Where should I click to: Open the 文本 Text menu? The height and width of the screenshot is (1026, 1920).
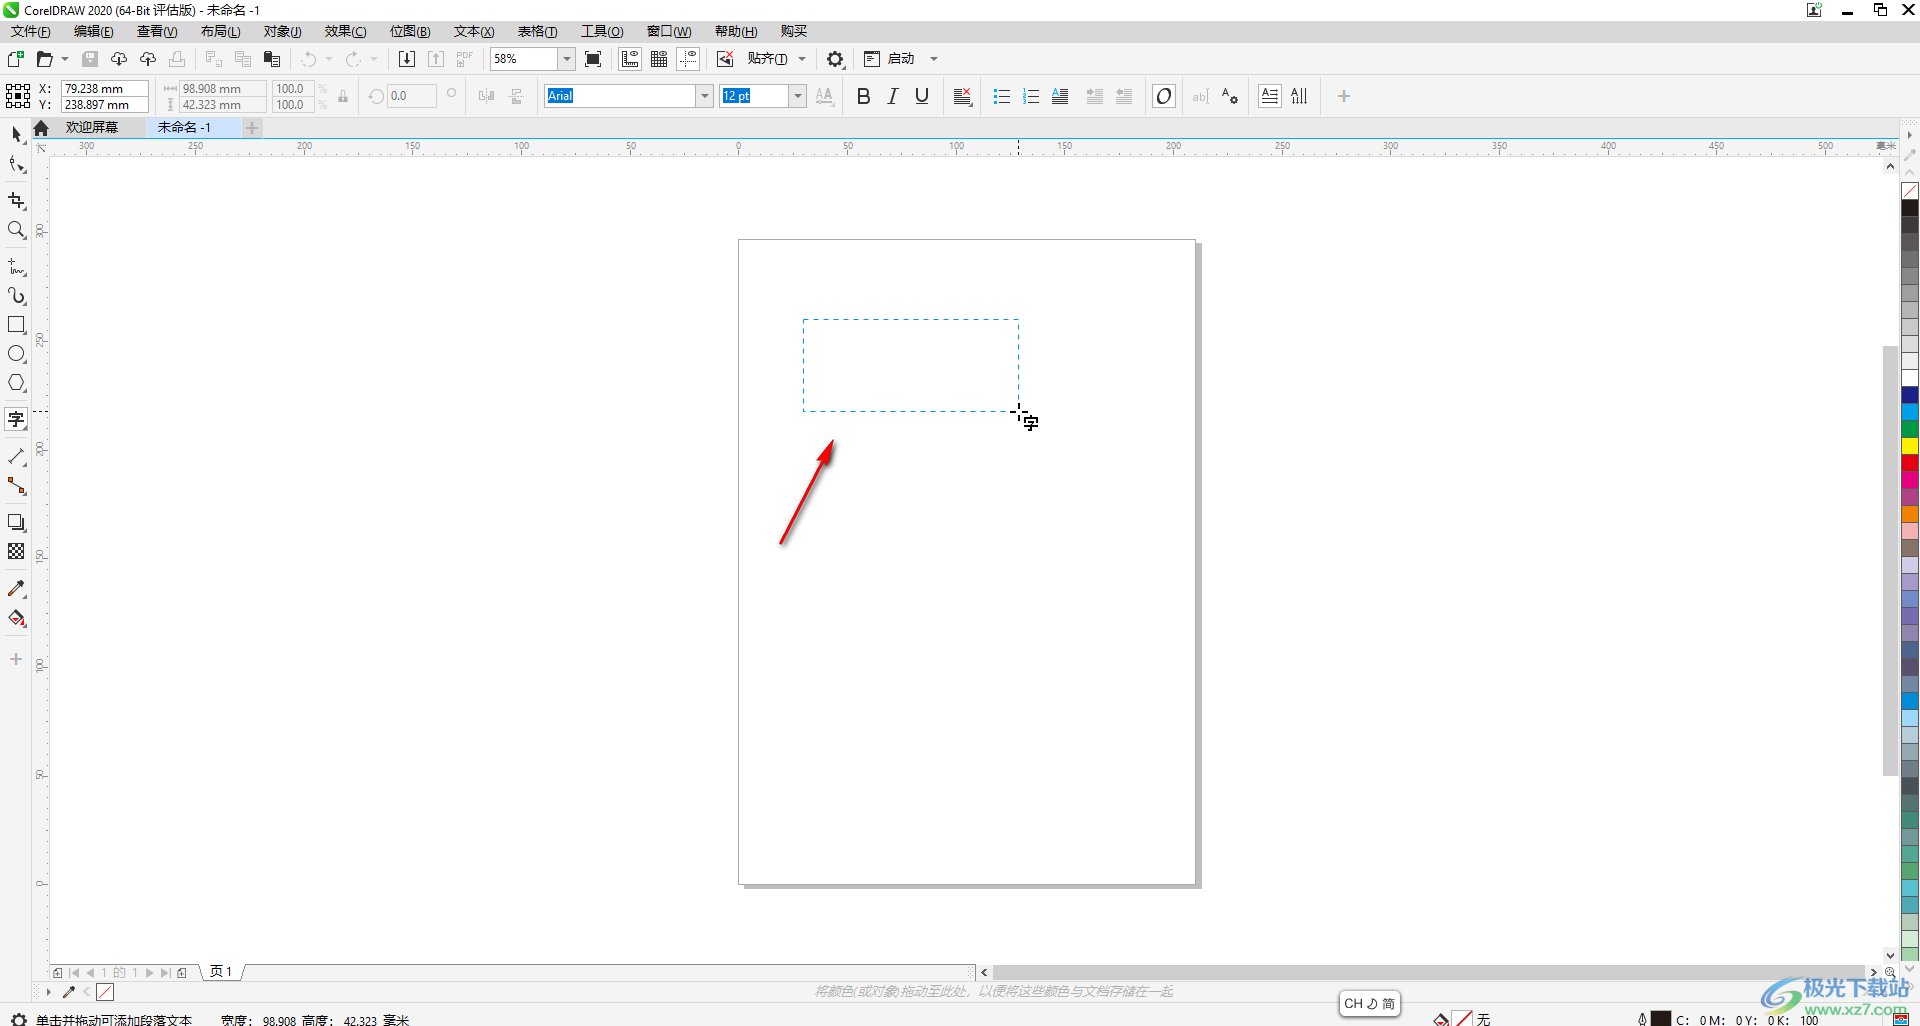tap(474, 31)
